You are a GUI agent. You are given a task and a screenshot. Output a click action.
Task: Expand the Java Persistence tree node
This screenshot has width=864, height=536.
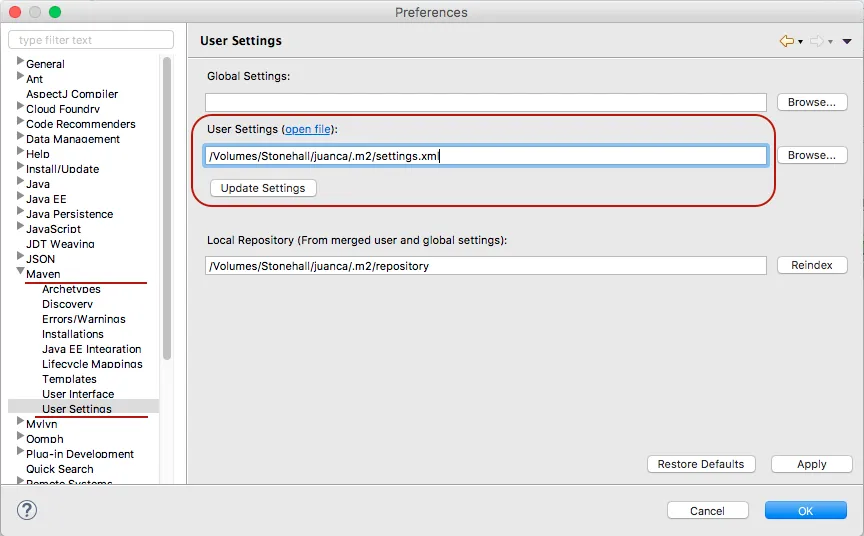20,213
